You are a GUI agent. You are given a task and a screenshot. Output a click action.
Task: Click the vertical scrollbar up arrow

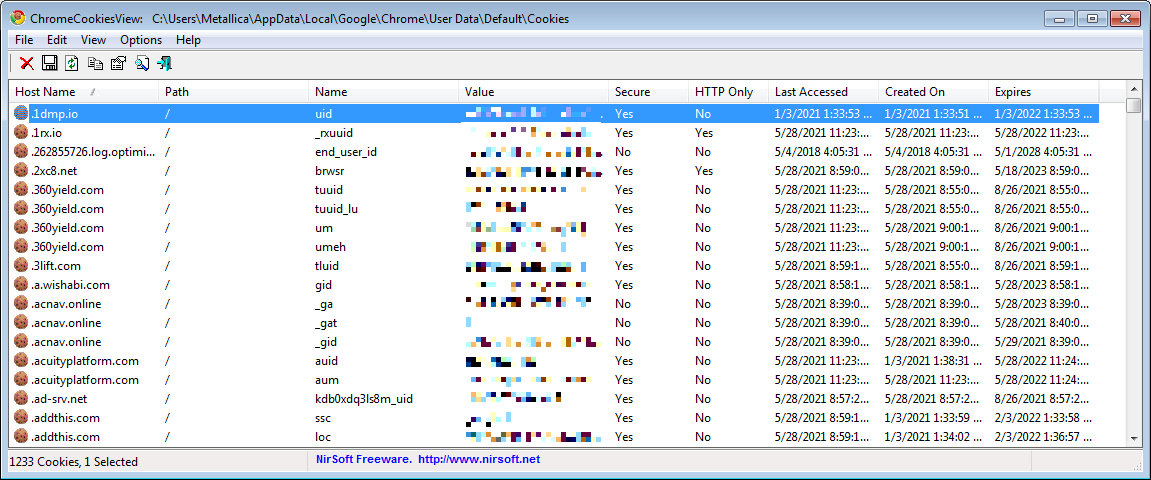pyautogui.click(x=1134, y=90)
